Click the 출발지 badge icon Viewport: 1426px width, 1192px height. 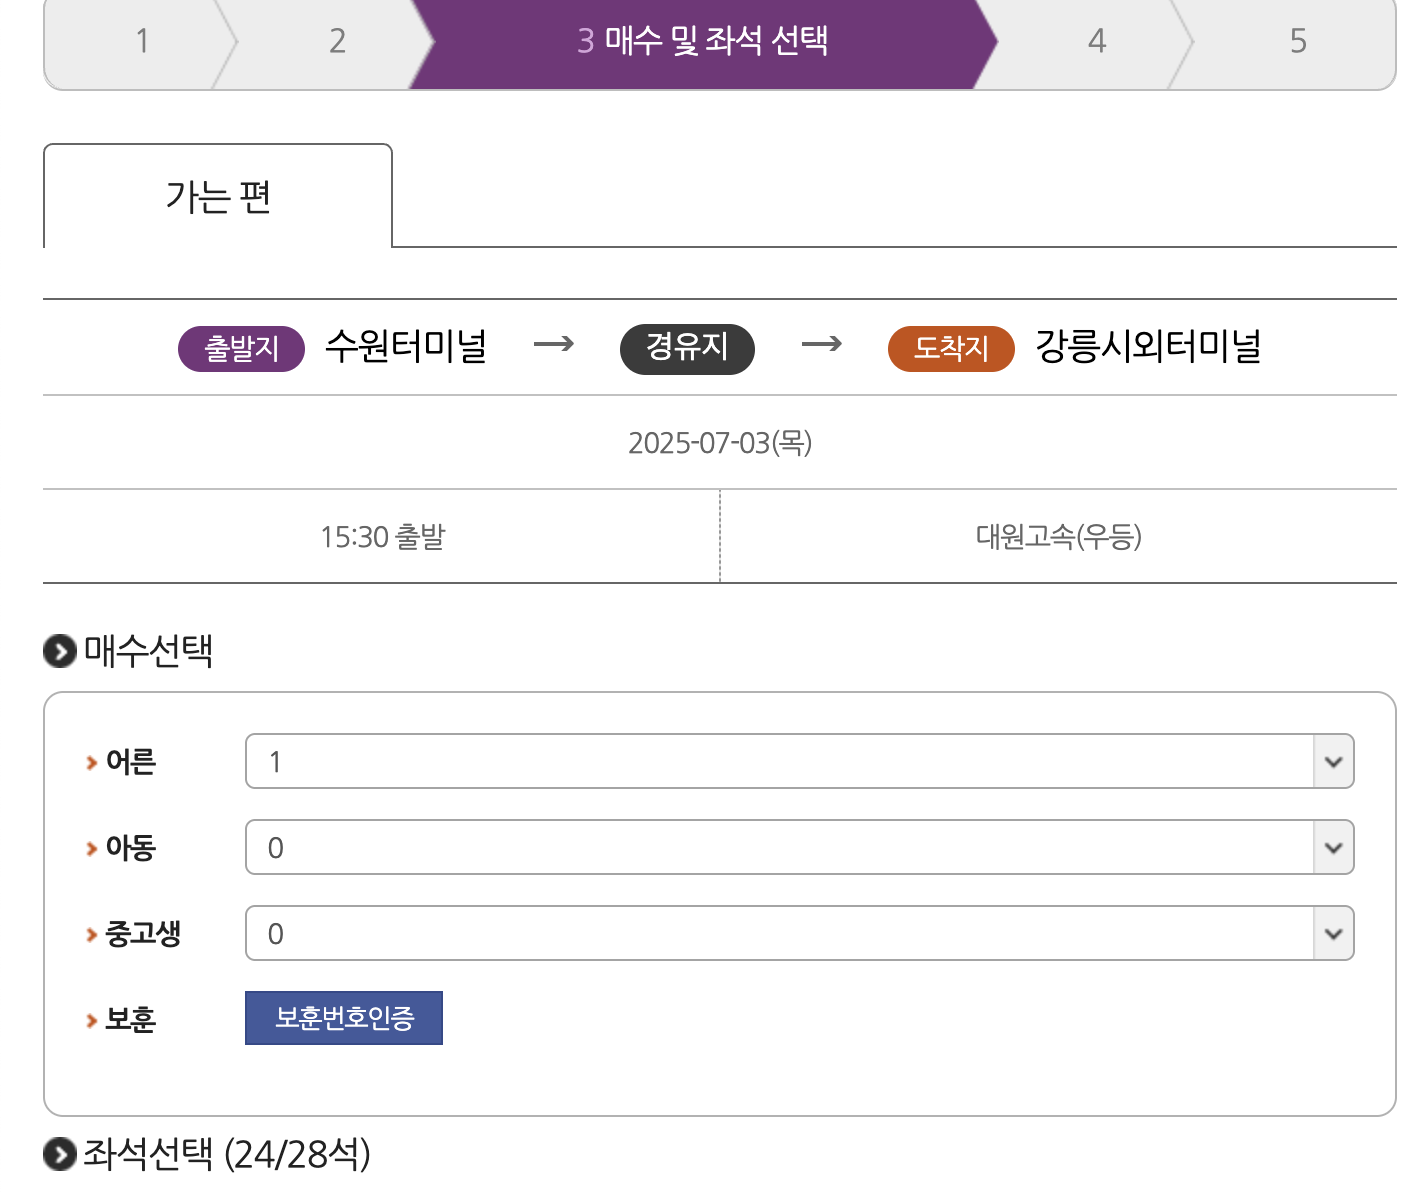(240, 349)
